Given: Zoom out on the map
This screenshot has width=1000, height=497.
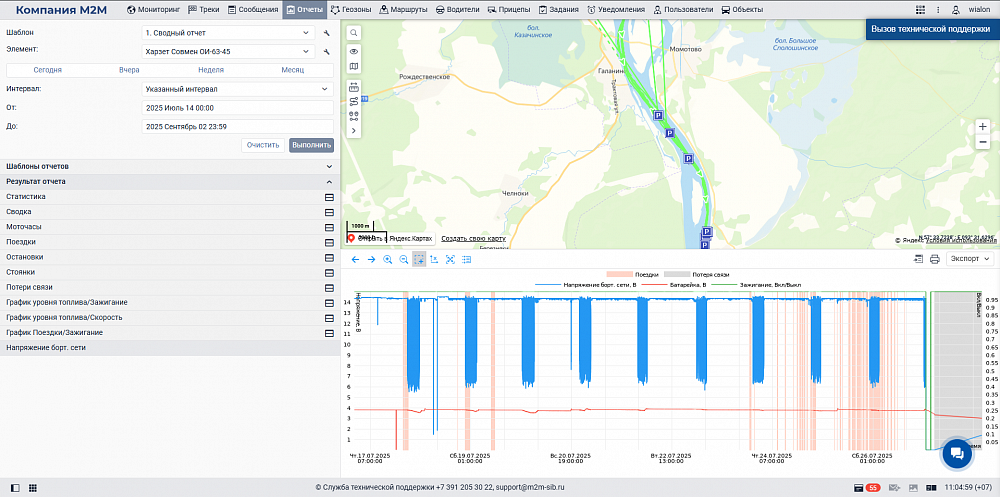Looking at the screenshot, I should click(x=983, y=142).
